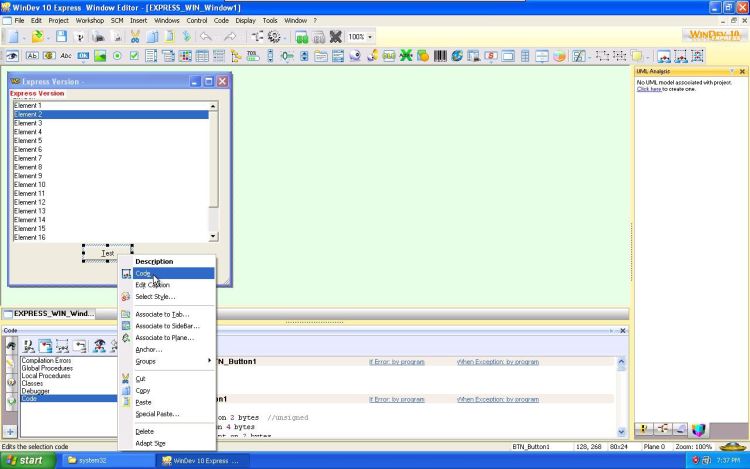Insert a chart pie control icon

559,56
